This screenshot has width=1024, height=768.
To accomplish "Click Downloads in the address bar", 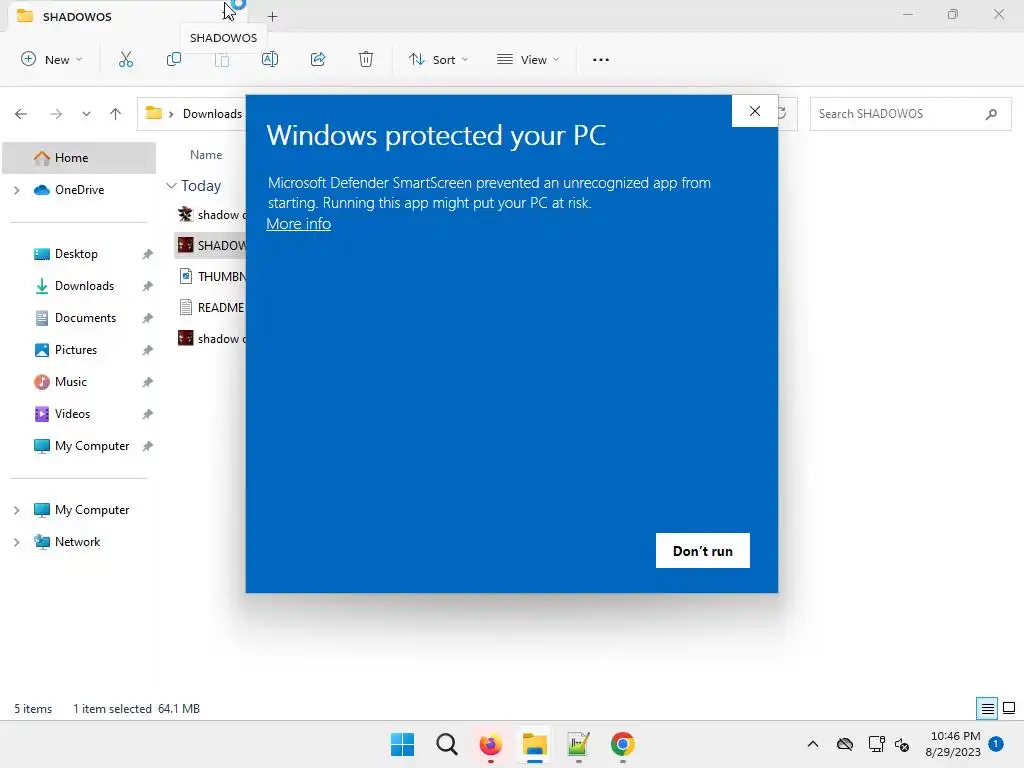I will click(212, 114).
